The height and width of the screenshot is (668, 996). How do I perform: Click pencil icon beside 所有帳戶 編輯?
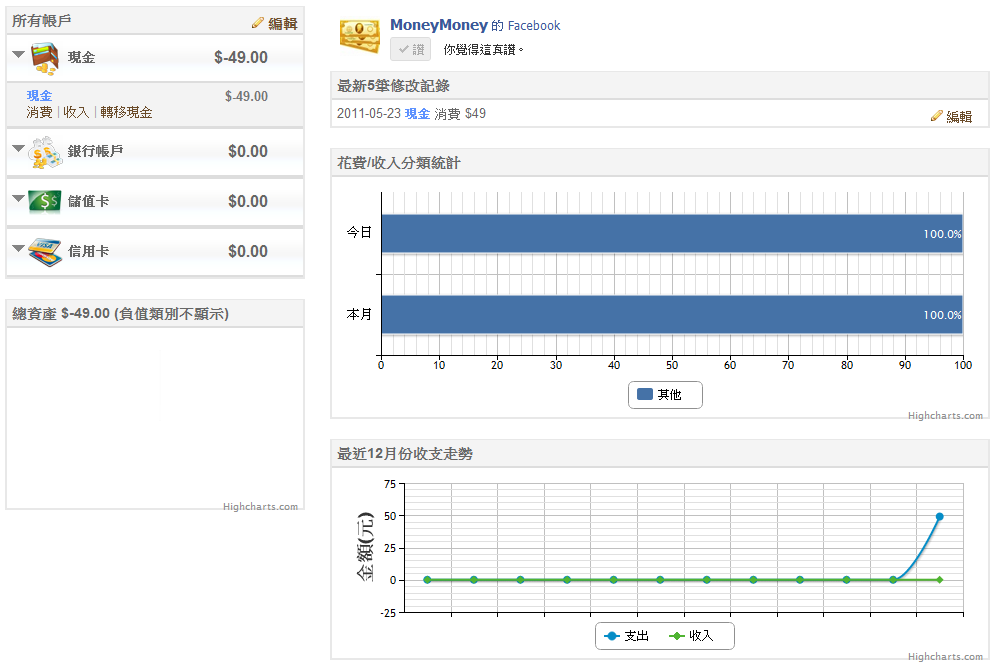point(258,23)
